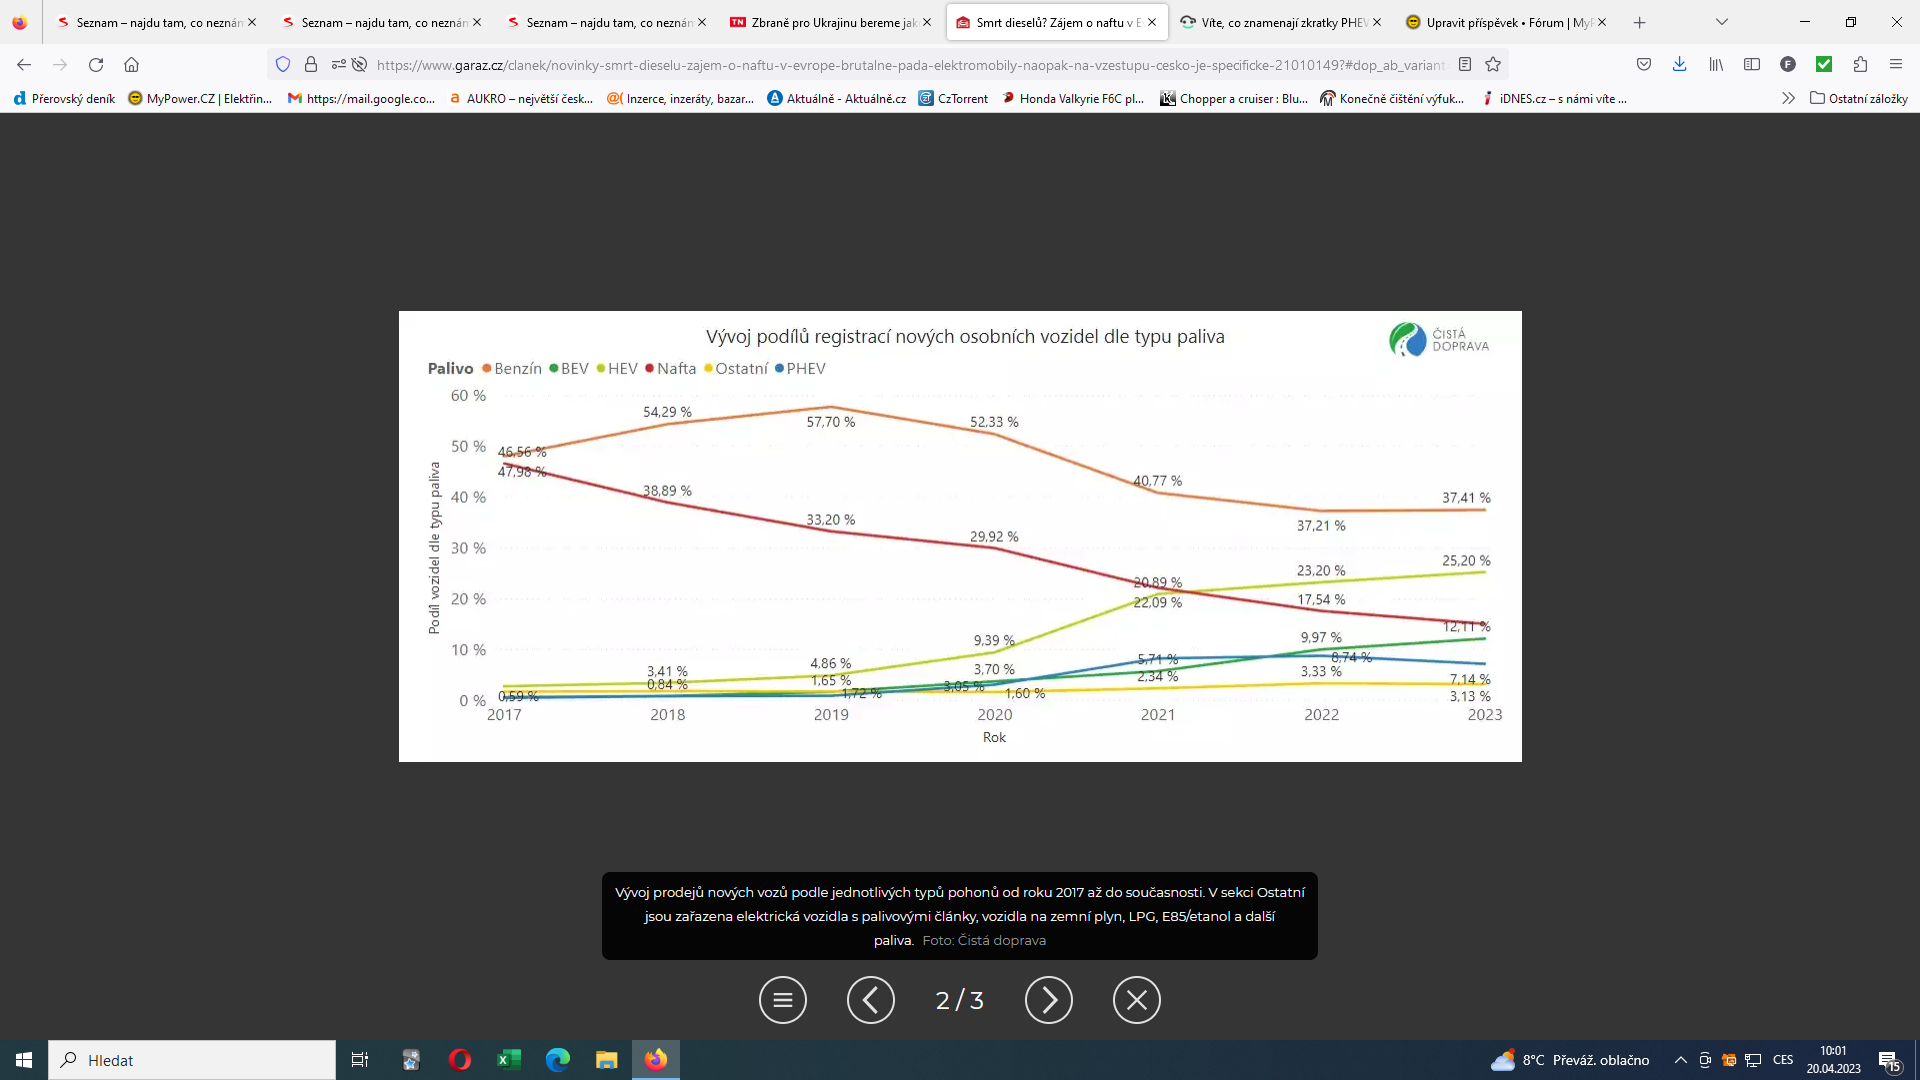
Task: Go to the previous gallery image
Action: point(870,1000)
